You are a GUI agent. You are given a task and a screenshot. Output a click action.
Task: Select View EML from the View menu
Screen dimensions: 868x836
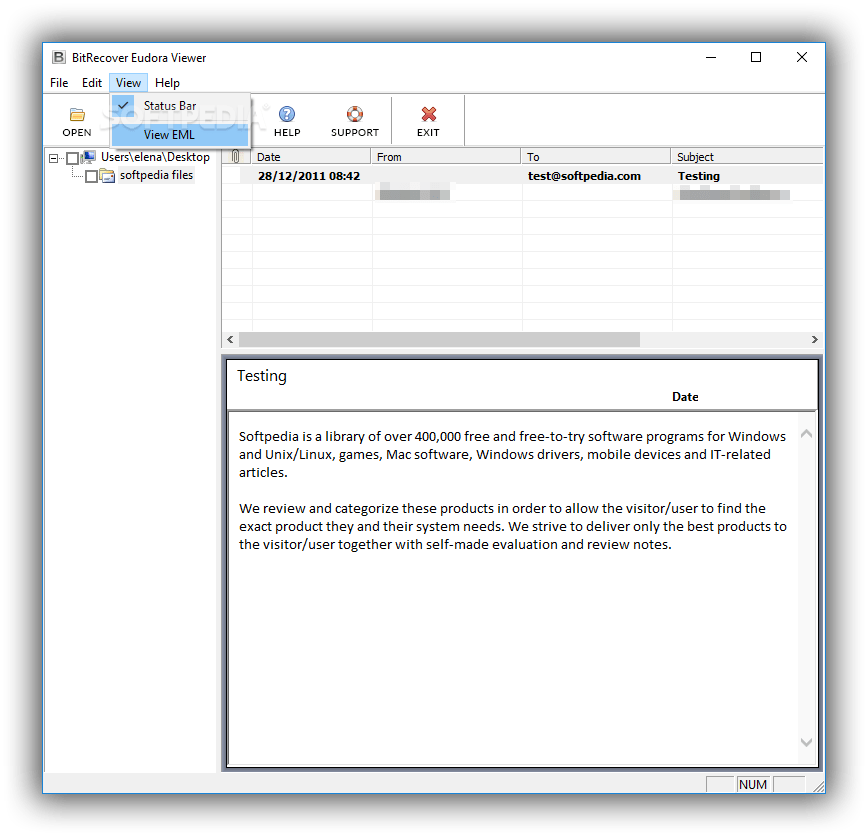pyautogui.click(x=168, y=134)
